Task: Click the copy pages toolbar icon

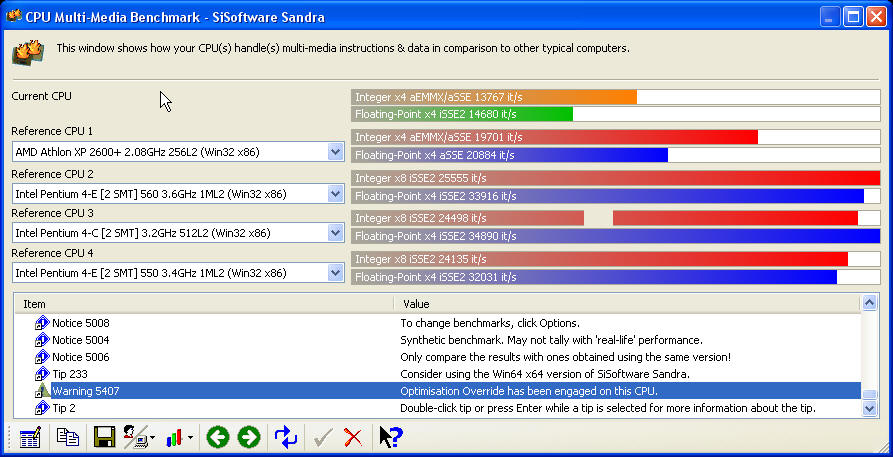Action: click(68, 437)
